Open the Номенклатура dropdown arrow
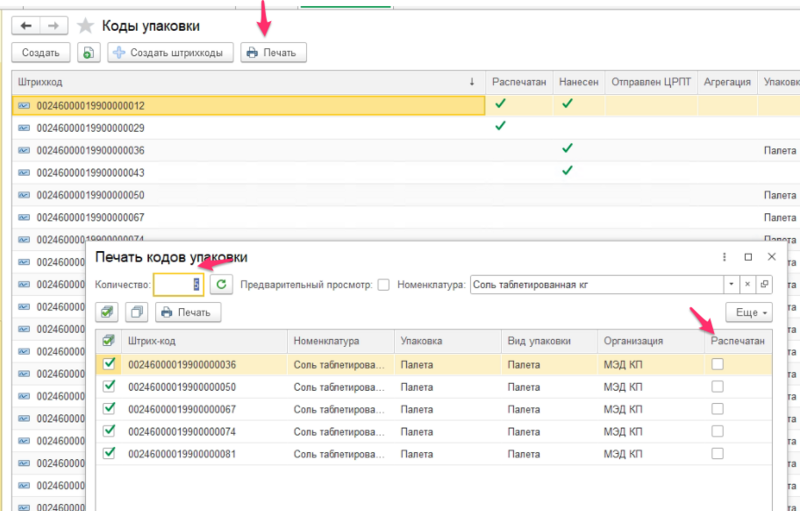800x511 pixels. click(731, 285)
